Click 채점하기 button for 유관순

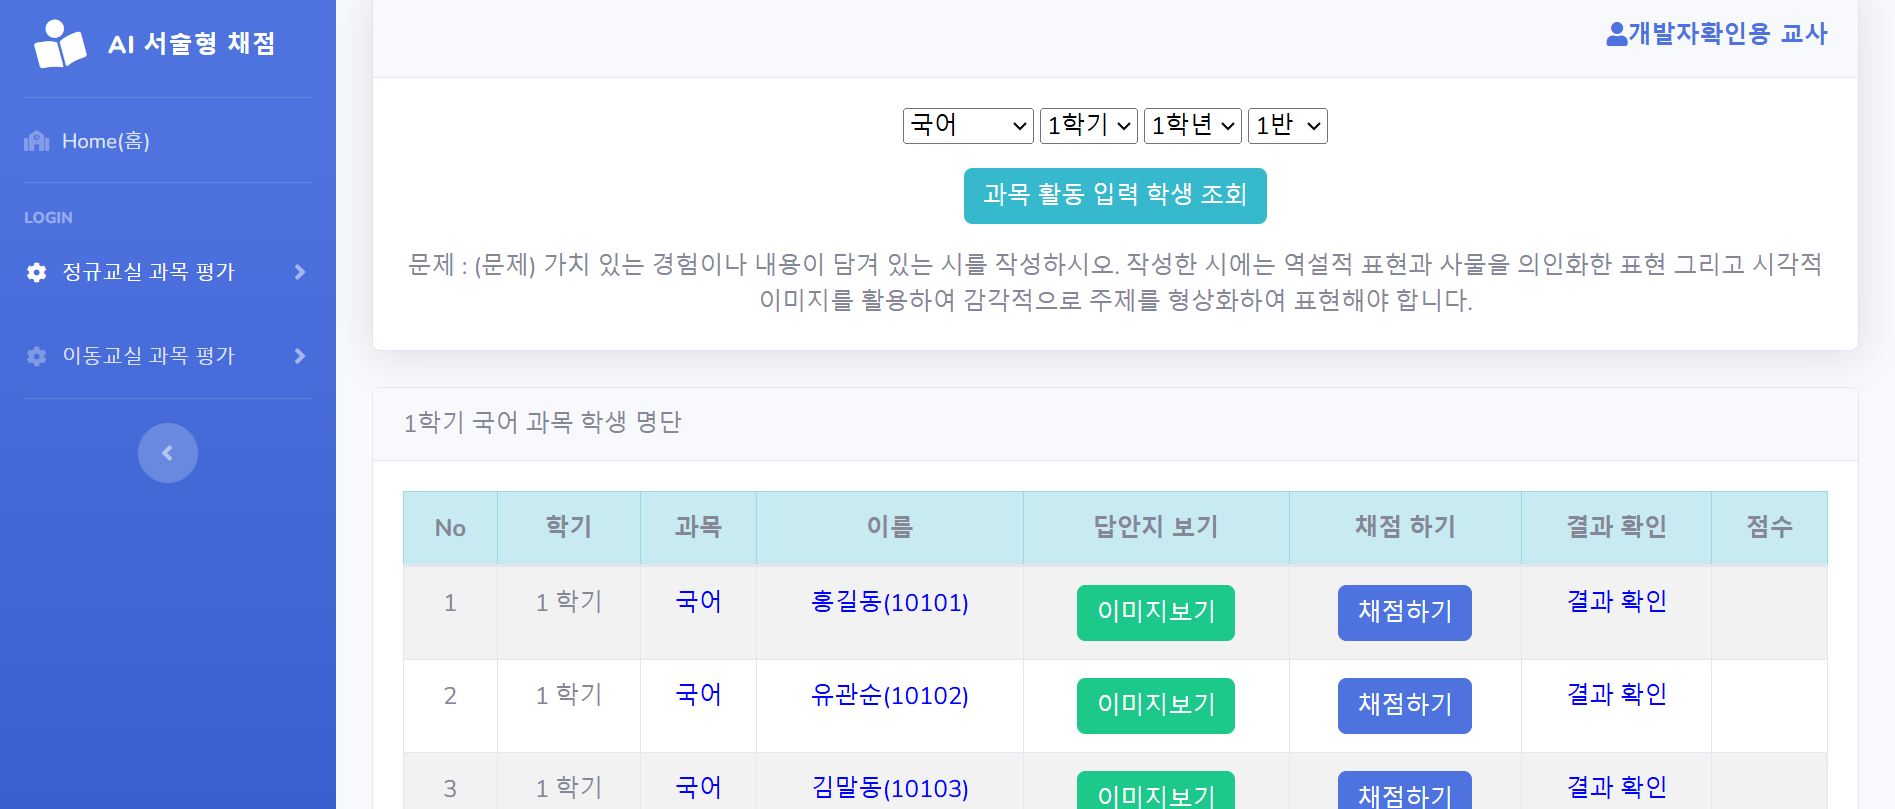point(1404,705)
